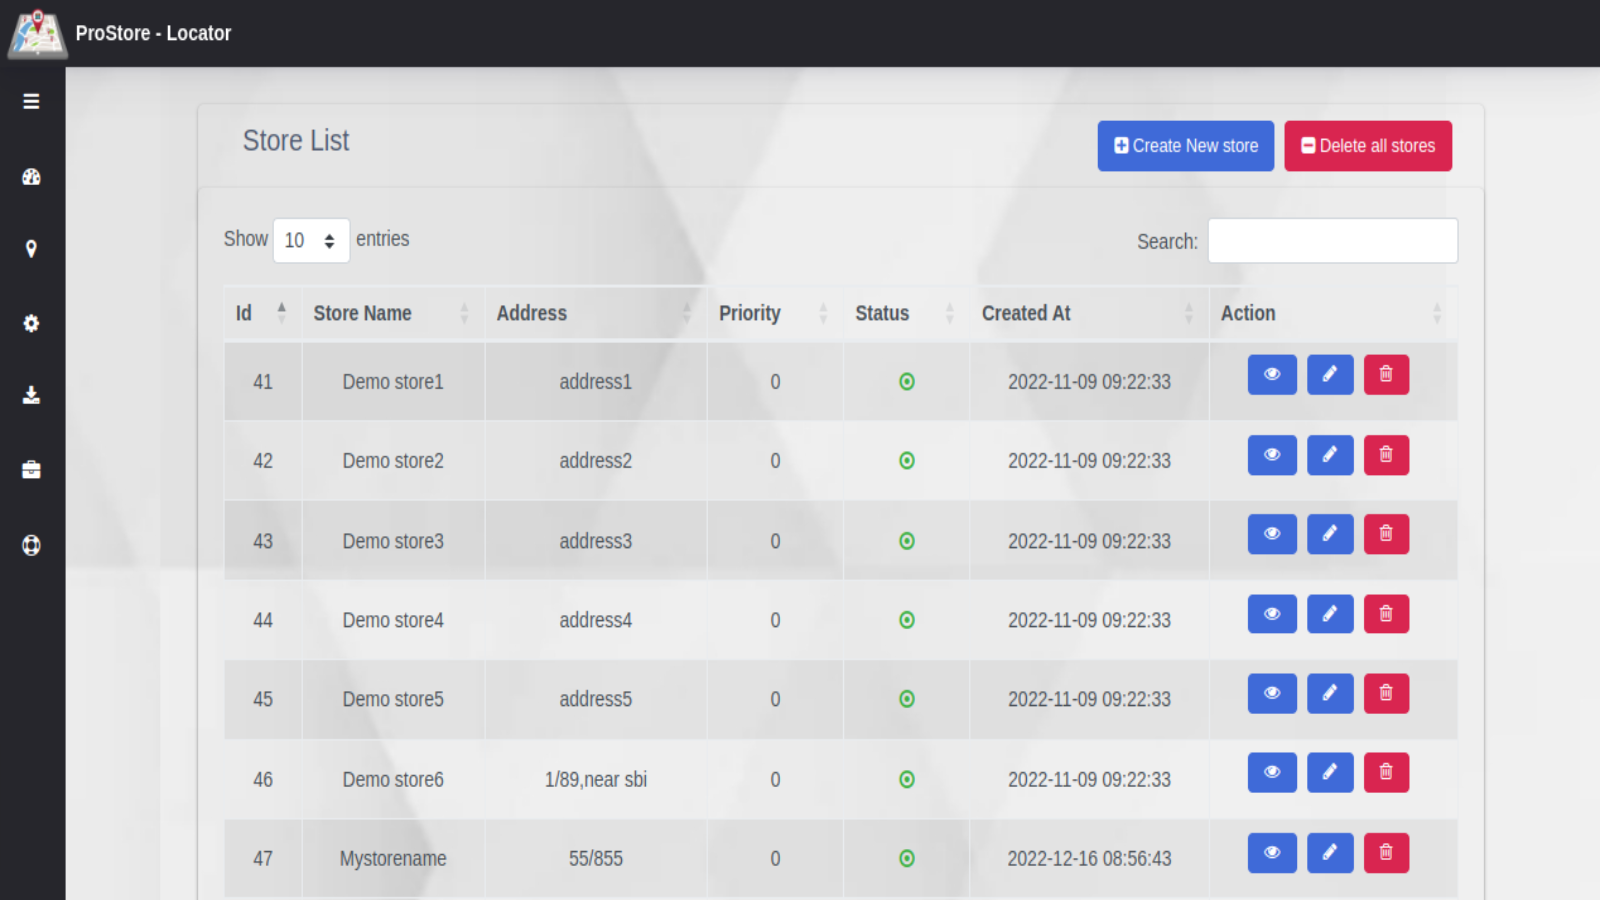Viewport: 1600px width, 900px height.
Task: Edit Demo store1 with pencil button
Action: (x=1330, y=375)
